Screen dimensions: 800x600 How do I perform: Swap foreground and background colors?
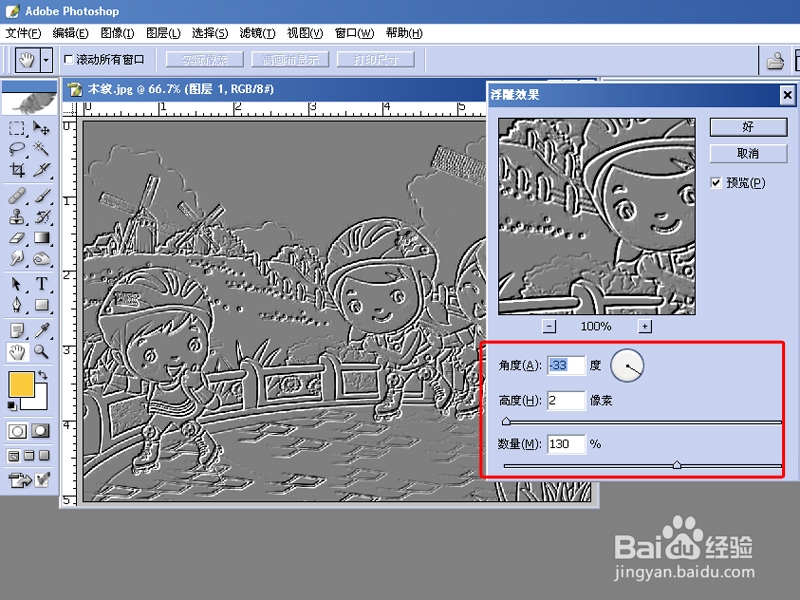[x=43, y=375]
